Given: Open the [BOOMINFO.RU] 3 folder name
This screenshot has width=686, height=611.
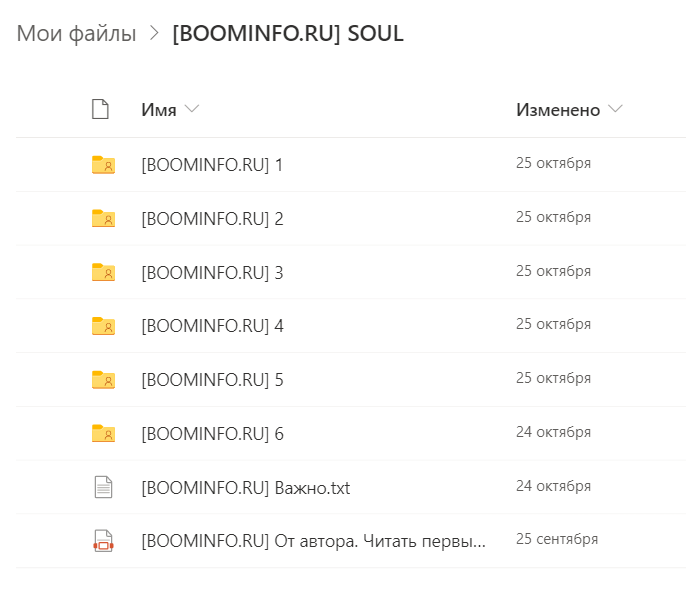Looking at the screenshot, I should click(212, 273).
